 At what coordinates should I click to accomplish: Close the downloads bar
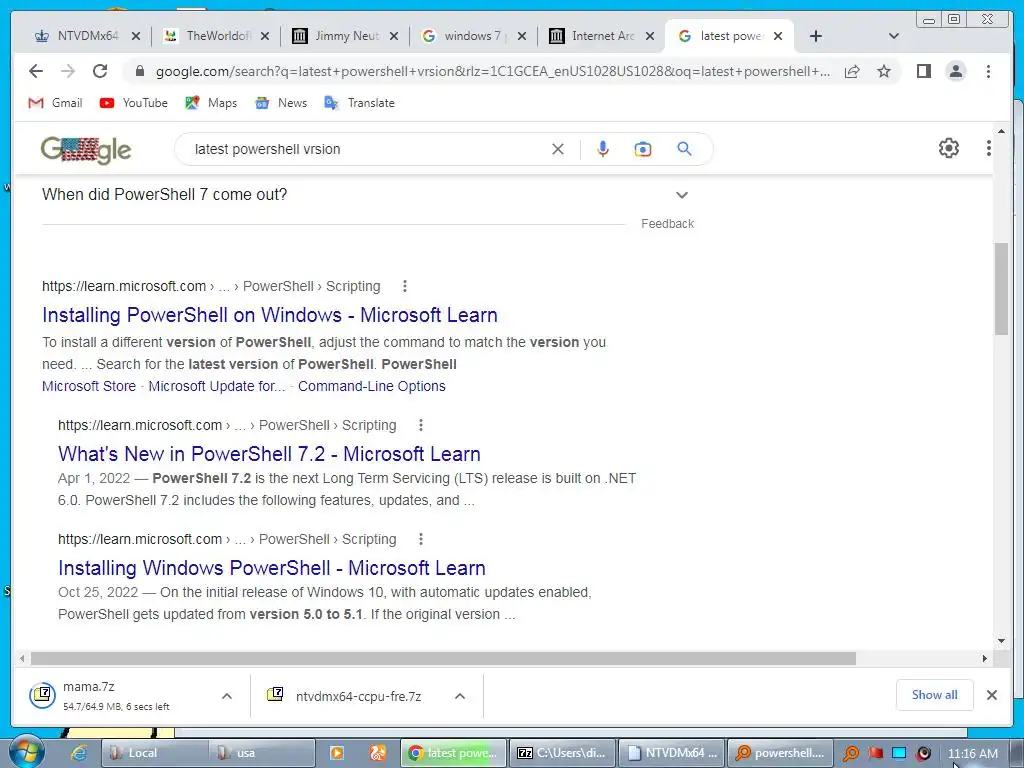(x=991, y=695)
